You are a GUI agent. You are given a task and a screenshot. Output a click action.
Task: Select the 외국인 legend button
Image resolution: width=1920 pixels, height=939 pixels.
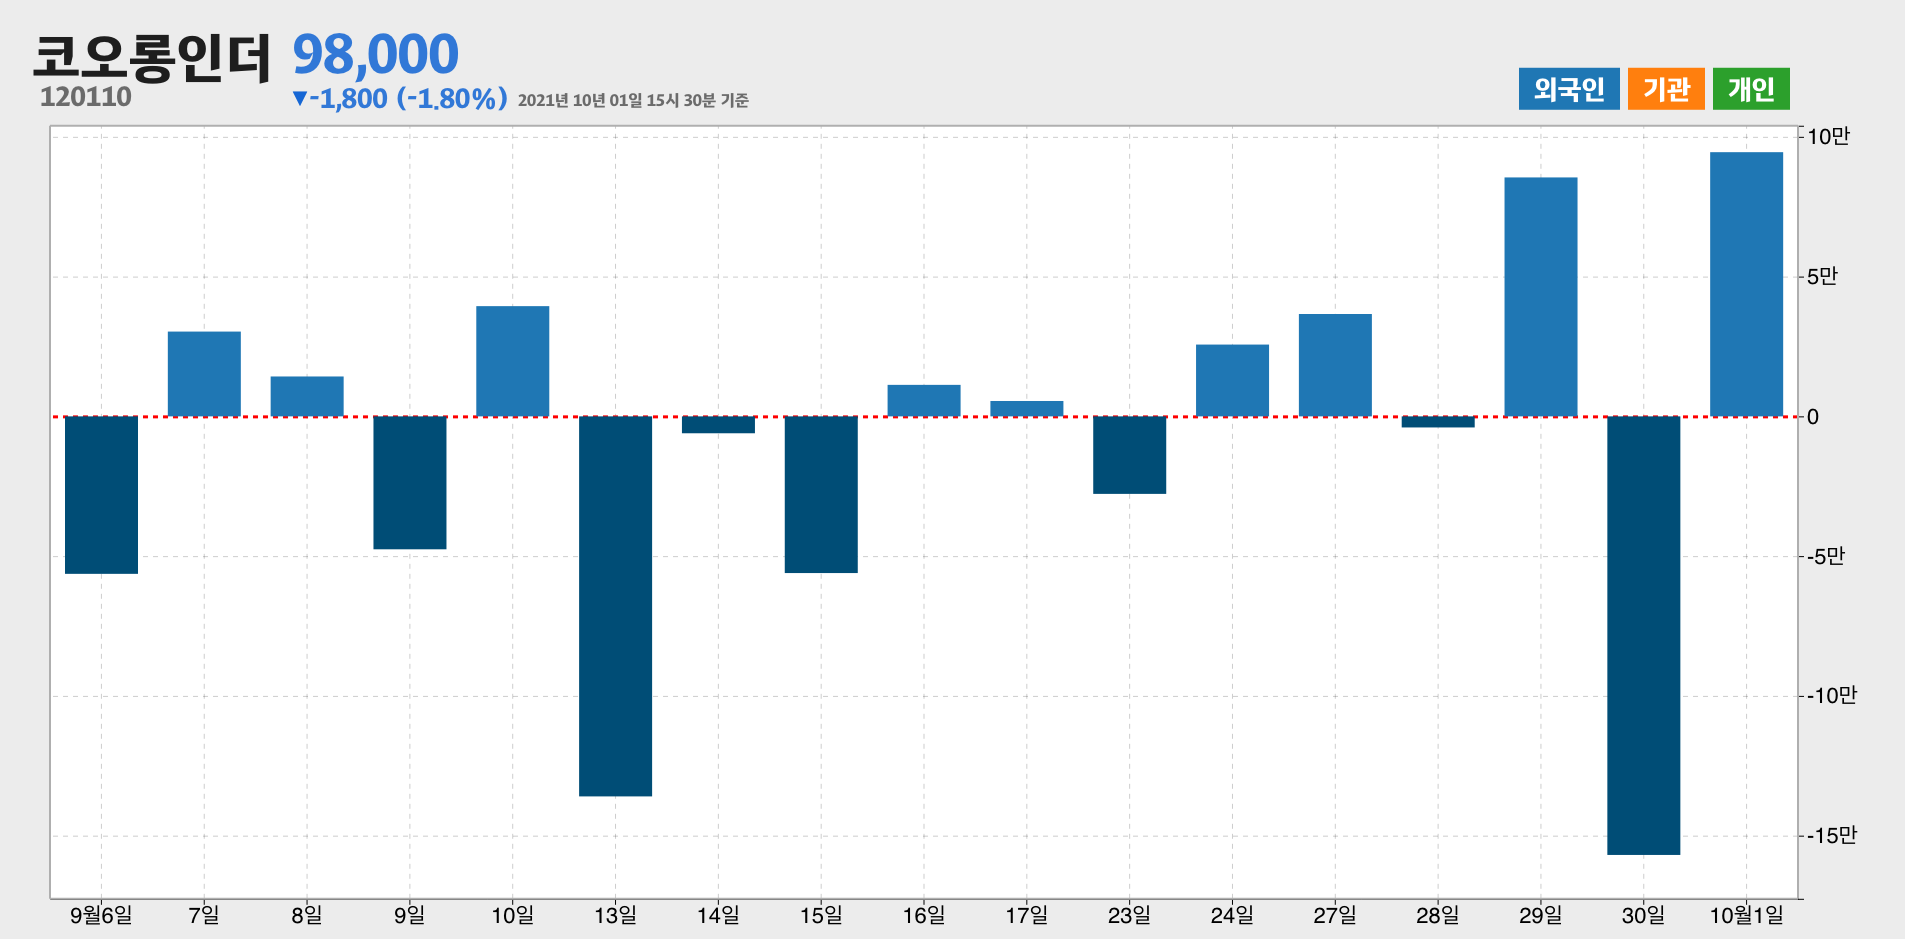1568,89
